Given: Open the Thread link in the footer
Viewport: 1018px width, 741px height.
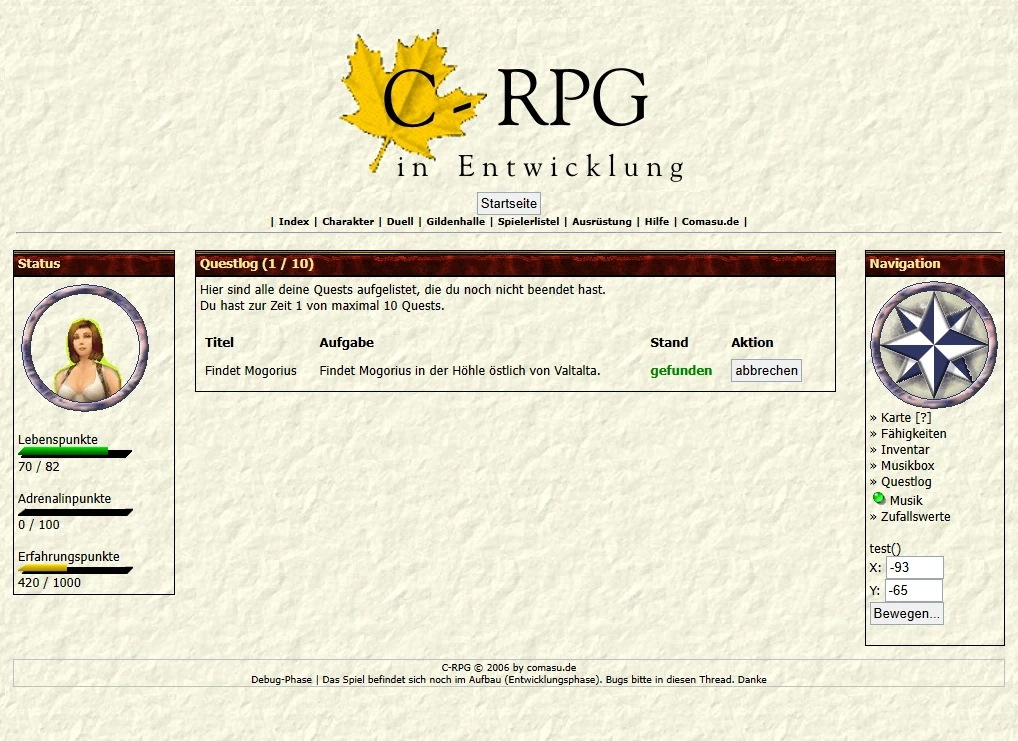Looking at the screenshot, I should click(717, 680).
